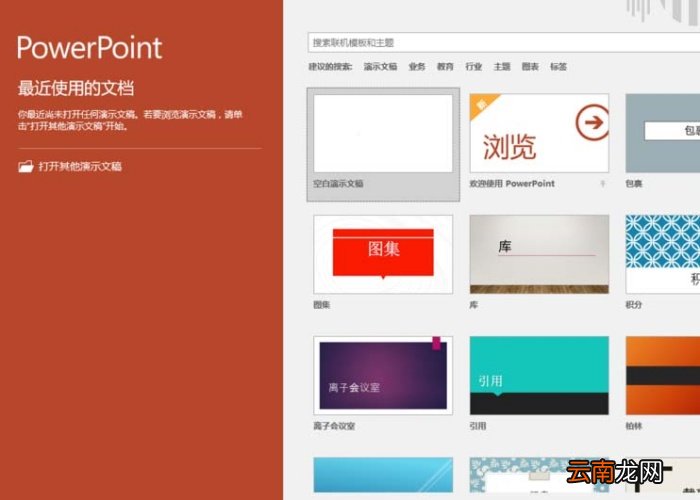Select suggested search 业务
This screenshot has height=500, width=700.
[x=417, y=67]
